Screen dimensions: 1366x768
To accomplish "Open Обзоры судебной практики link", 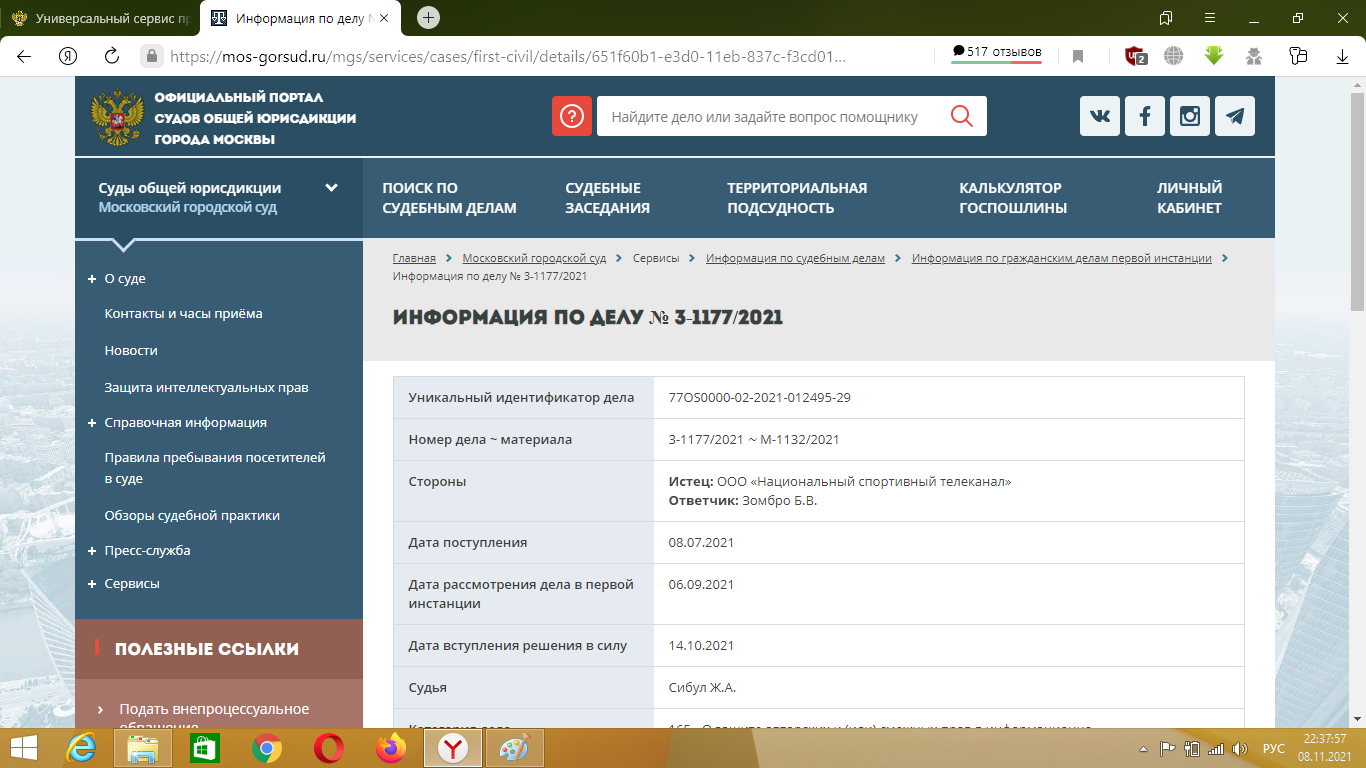I will pos(192,515).
